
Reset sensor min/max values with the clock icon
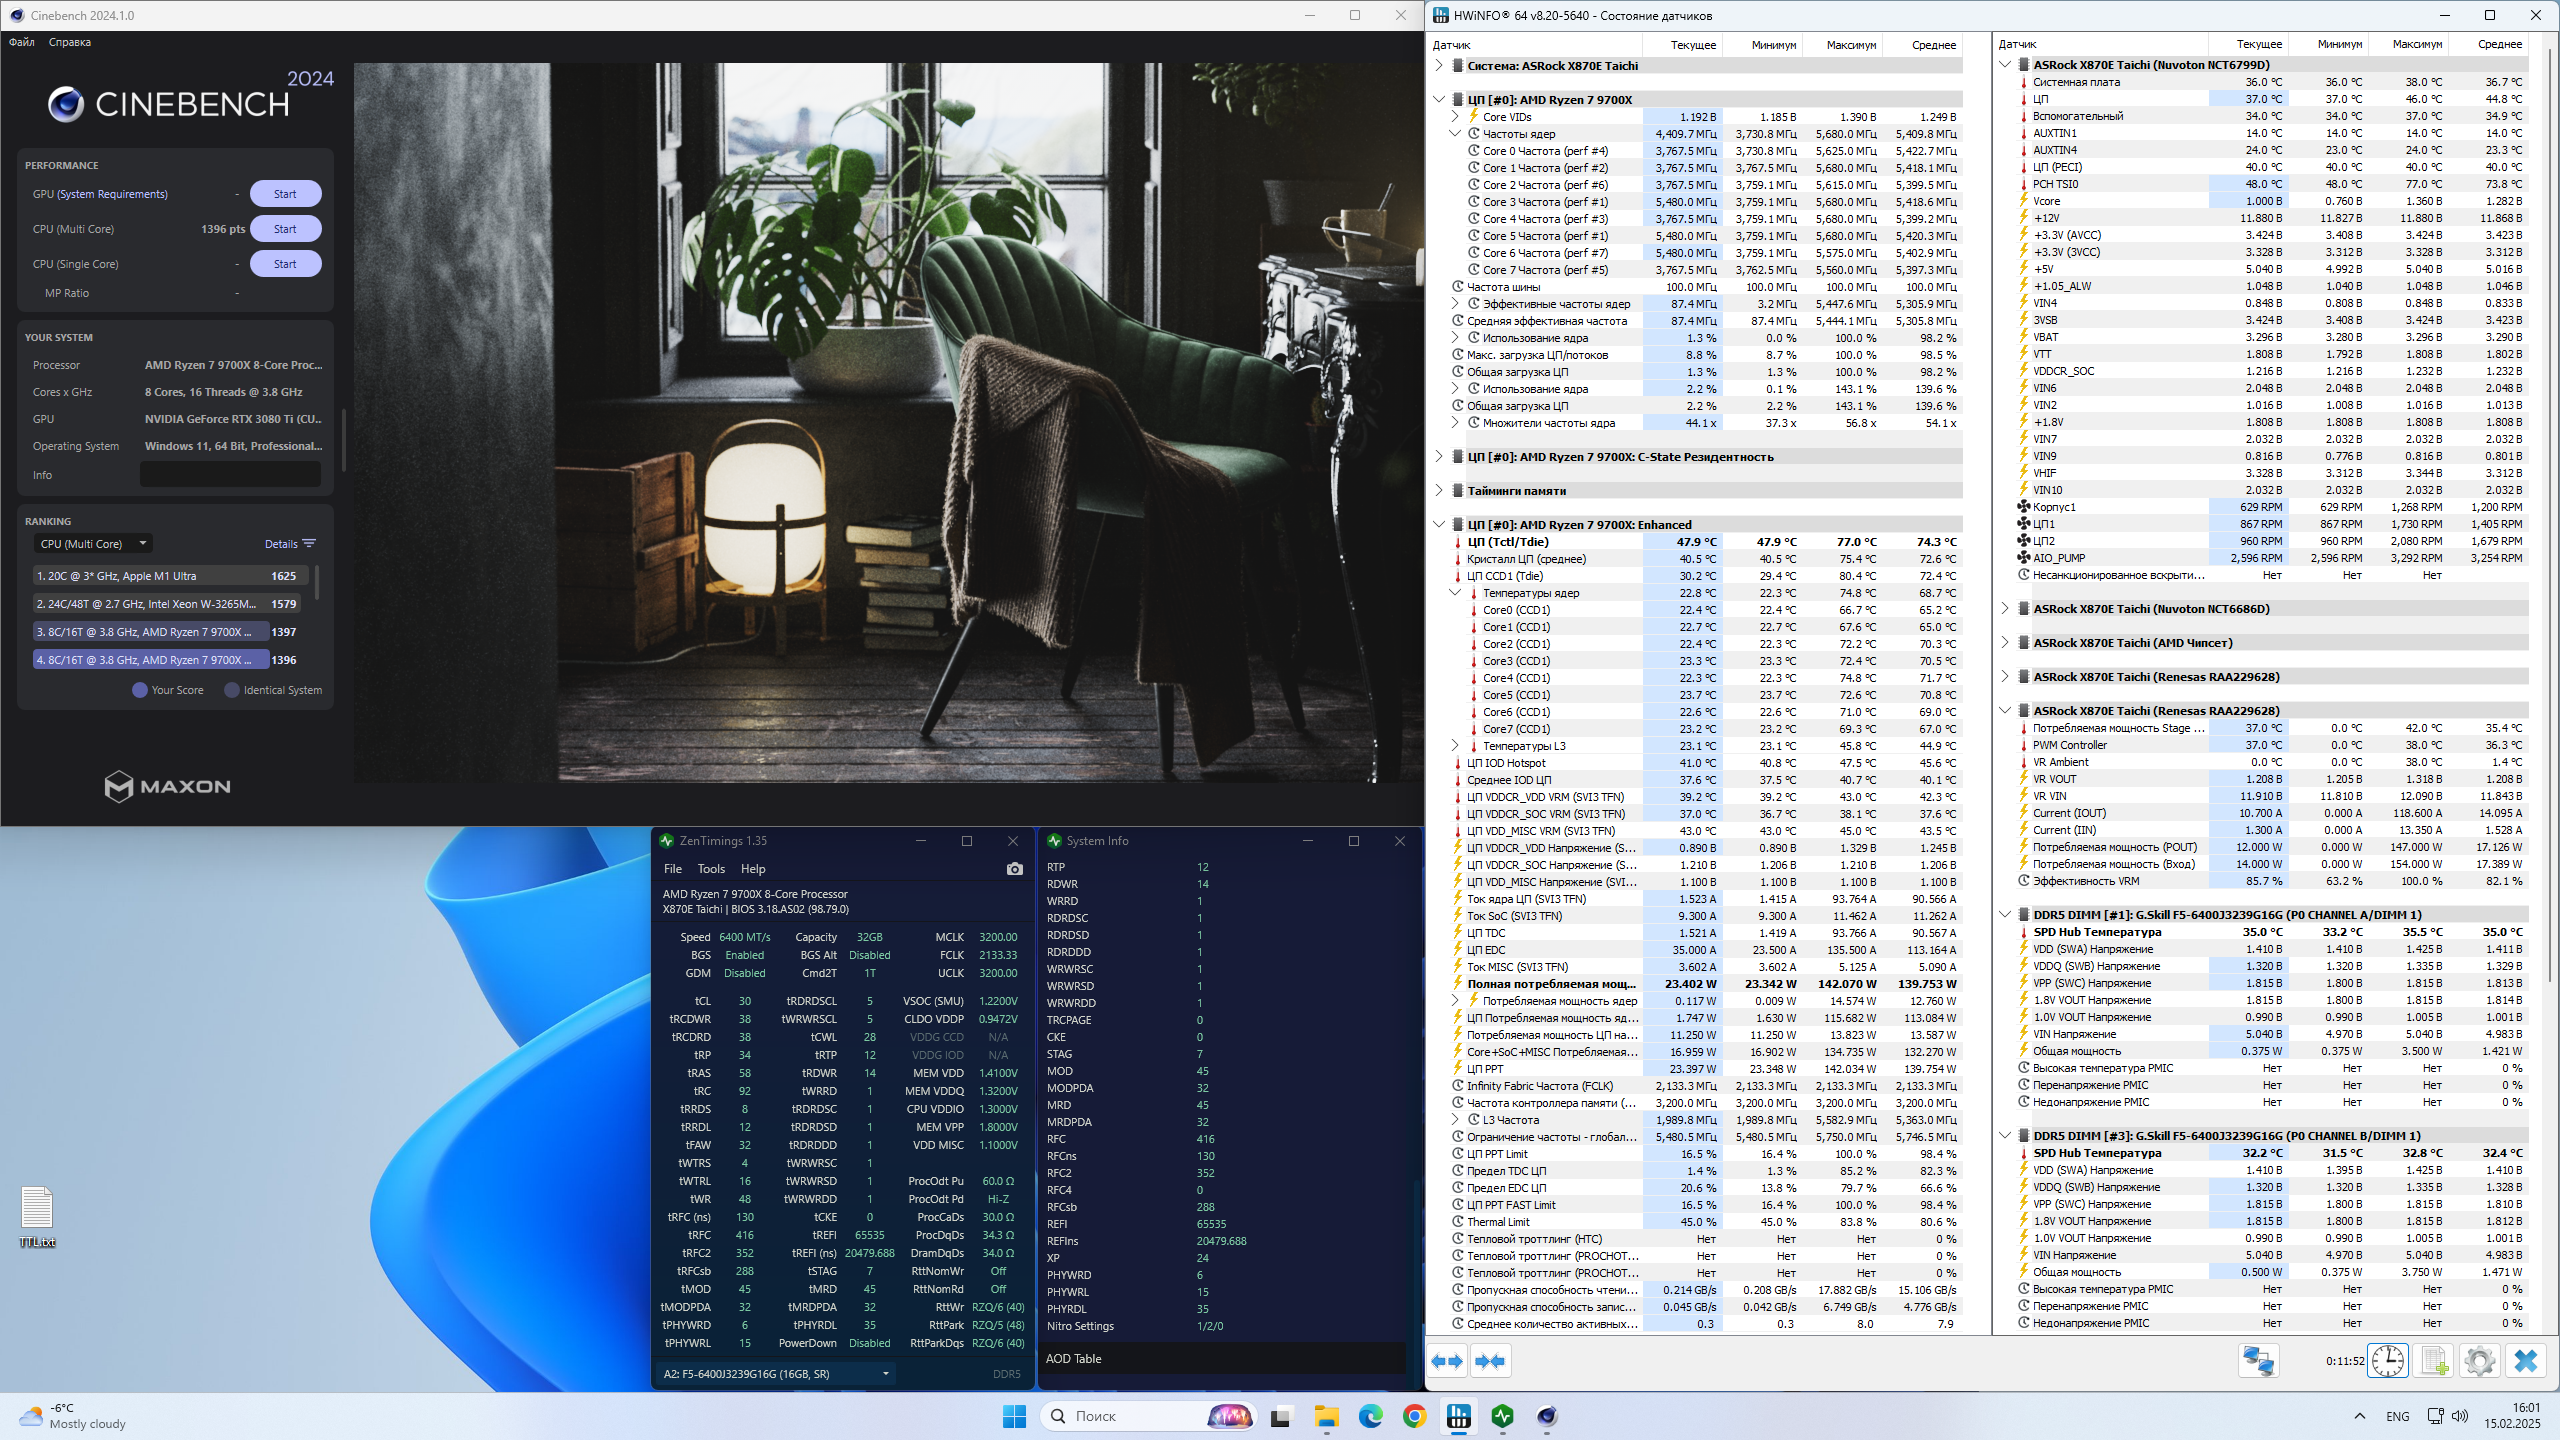[x=2388, y=1361]
